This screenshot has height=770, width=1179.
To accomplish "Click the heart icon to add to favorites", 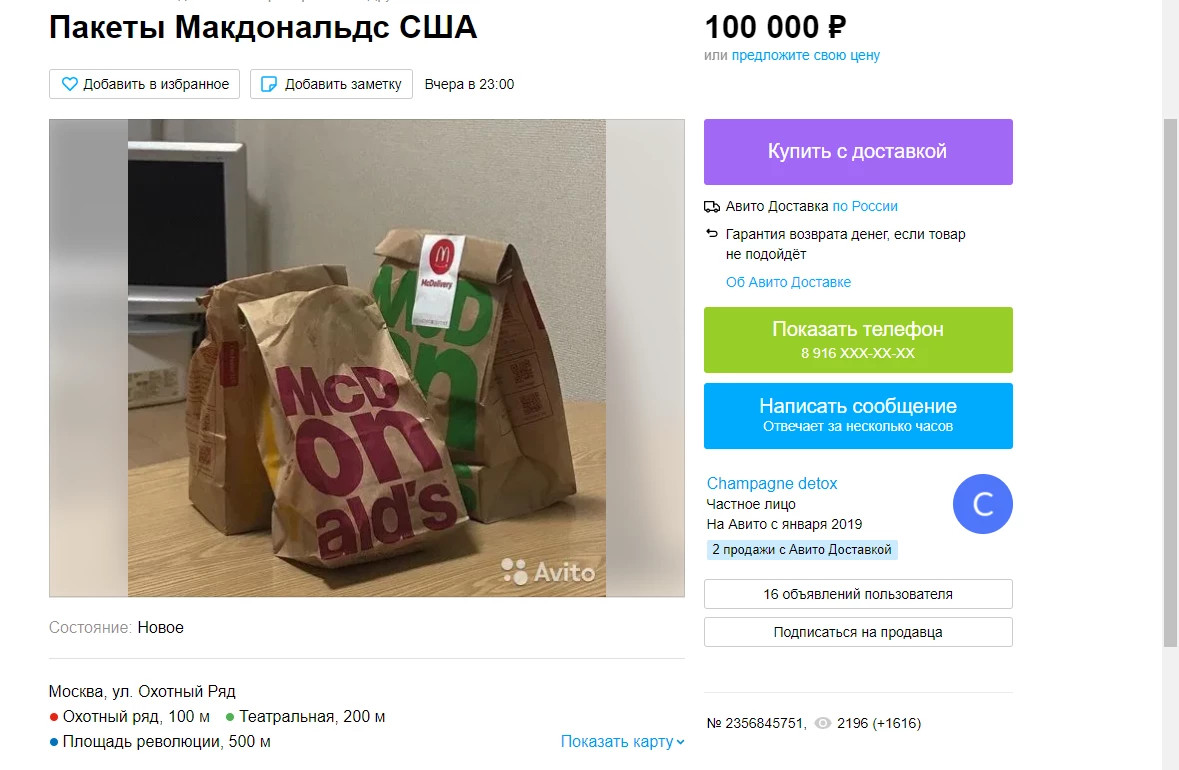I will pyautogui.click(x=69, y=84).
